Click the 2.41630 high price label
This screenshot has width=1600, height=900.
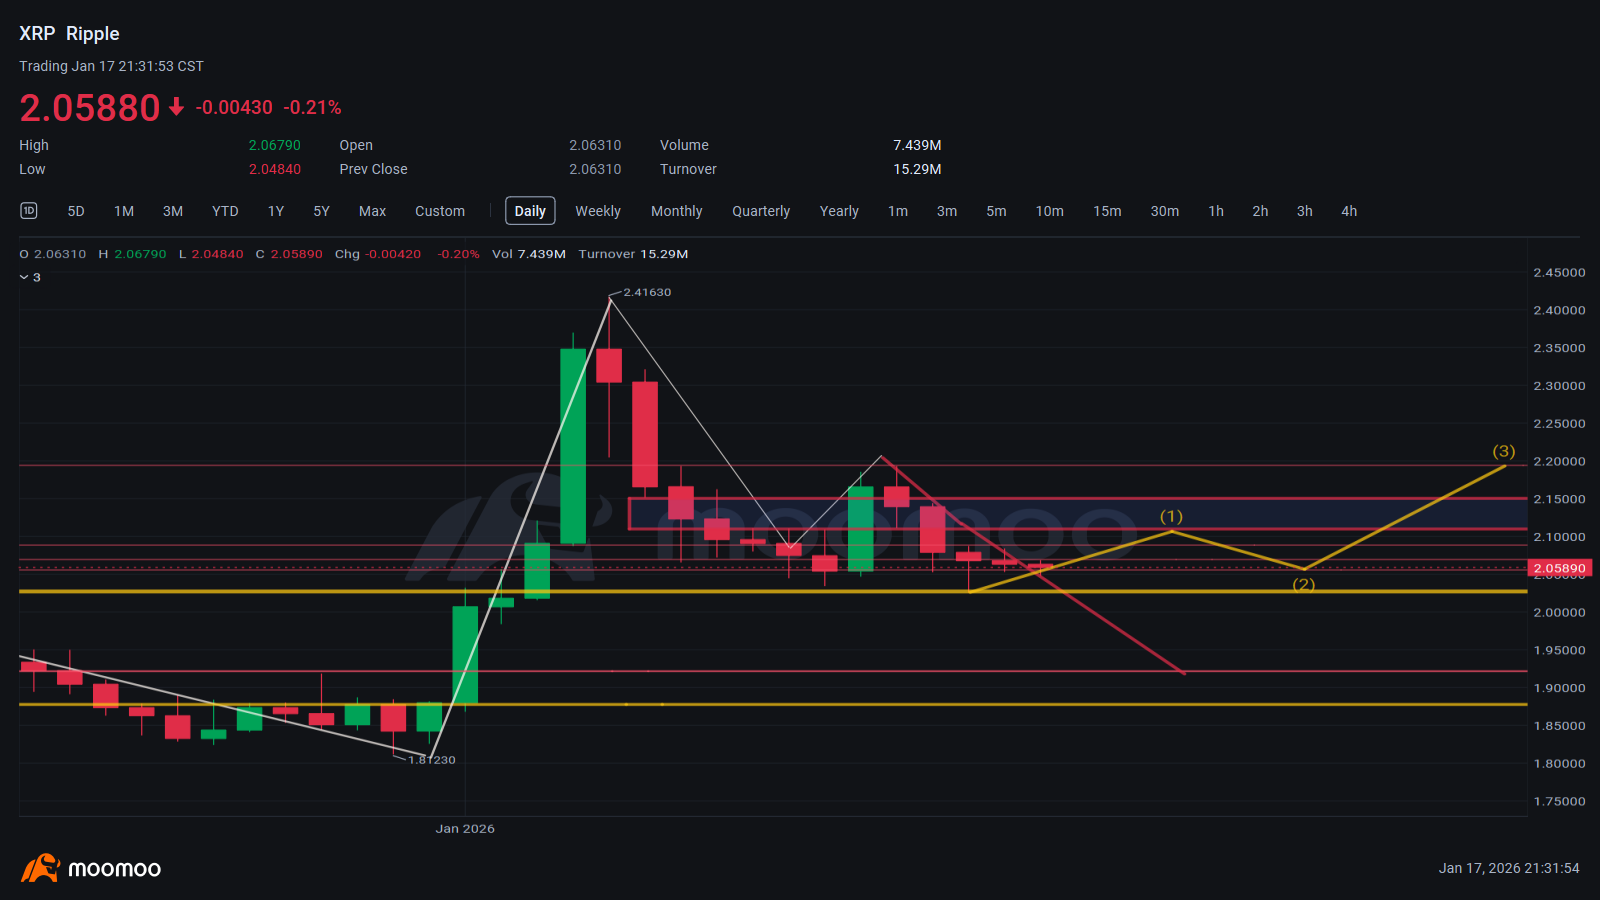click(647, 292)
